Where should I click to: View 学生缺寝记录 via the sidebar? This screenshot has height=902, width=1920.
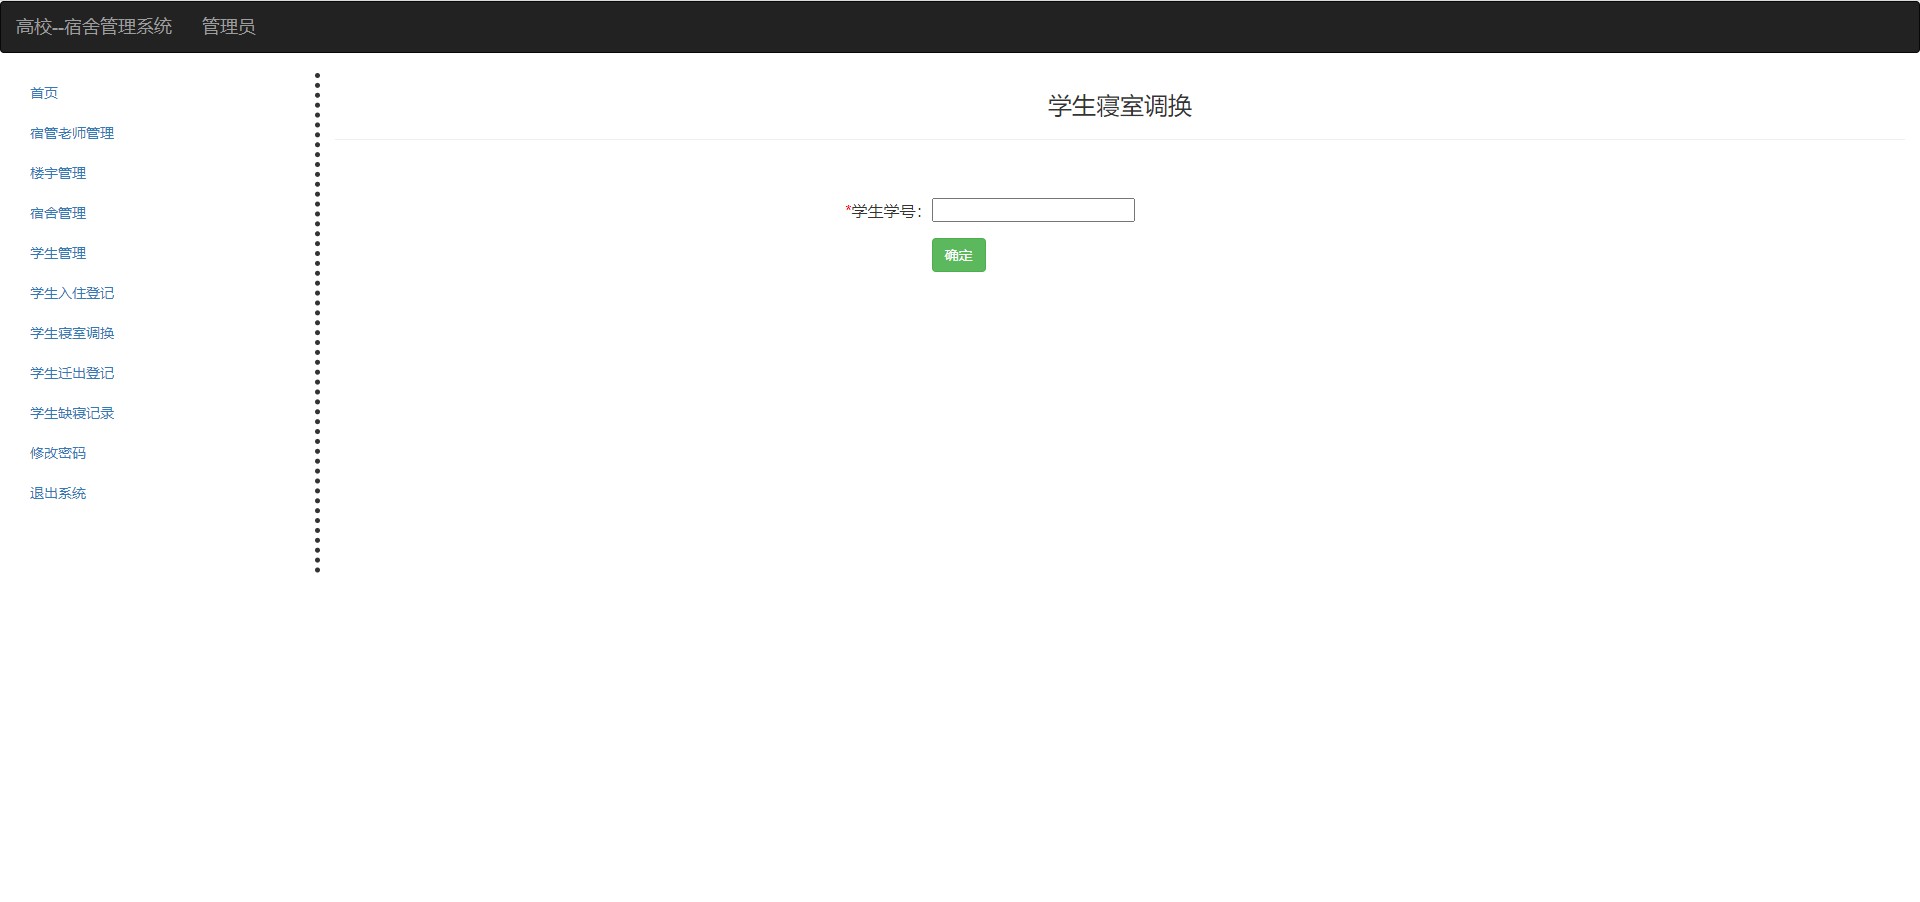72,413
